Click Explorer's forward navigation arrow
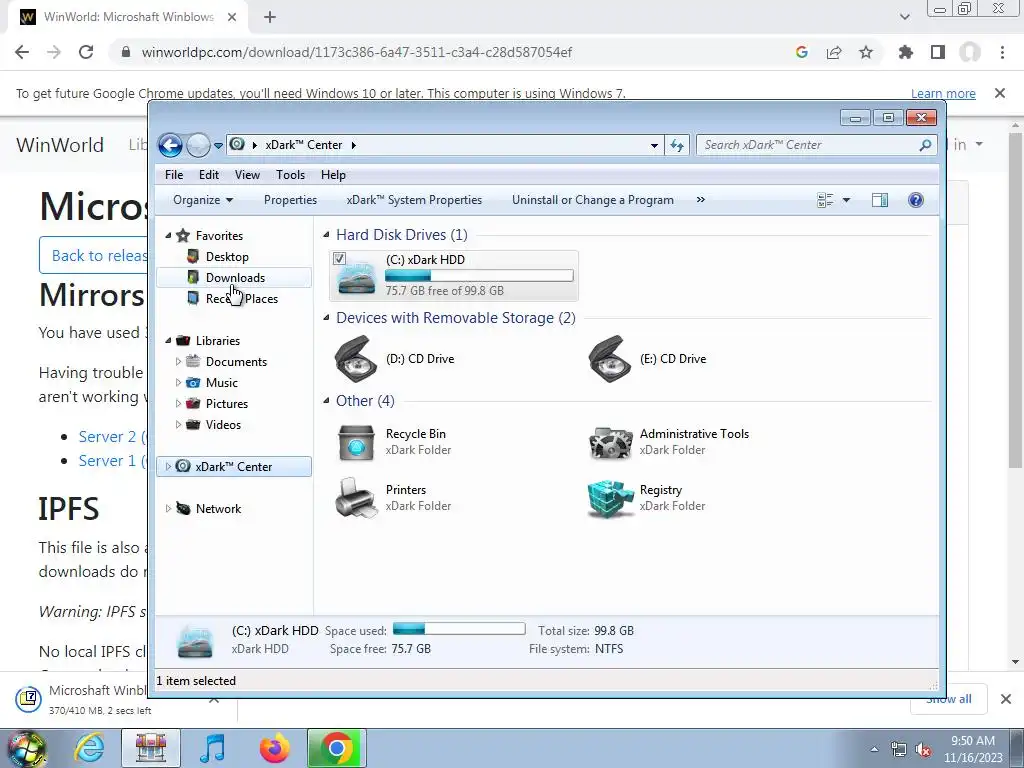 coord(198,145)
